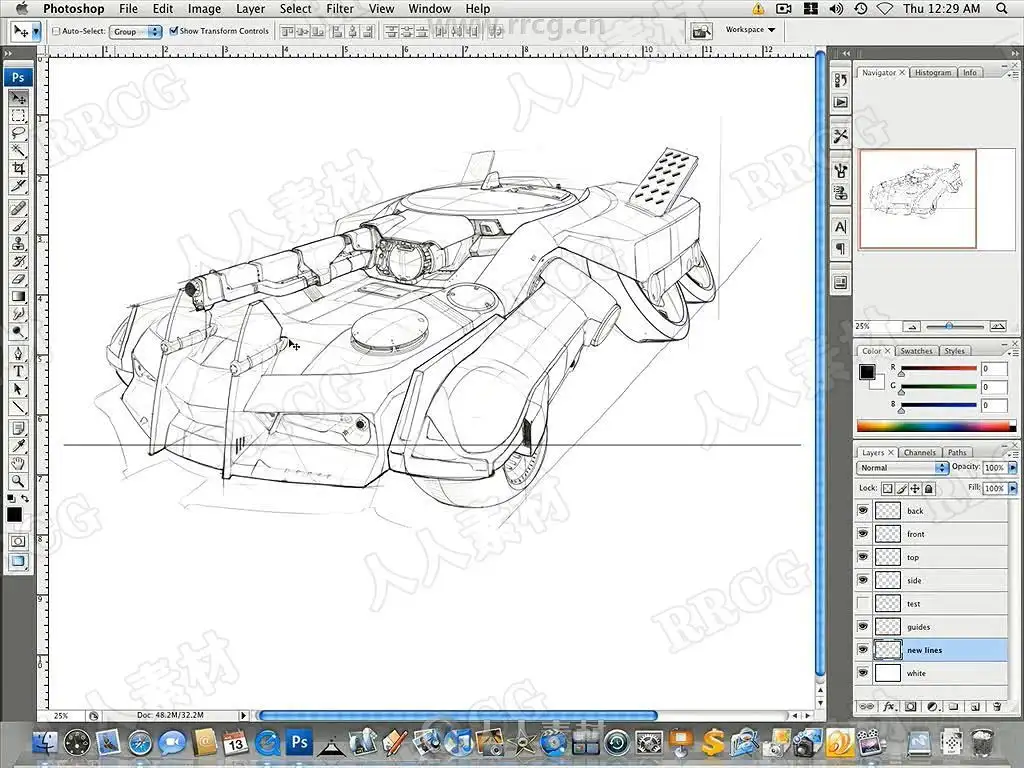Select the Crop tool

pos(18,168)
